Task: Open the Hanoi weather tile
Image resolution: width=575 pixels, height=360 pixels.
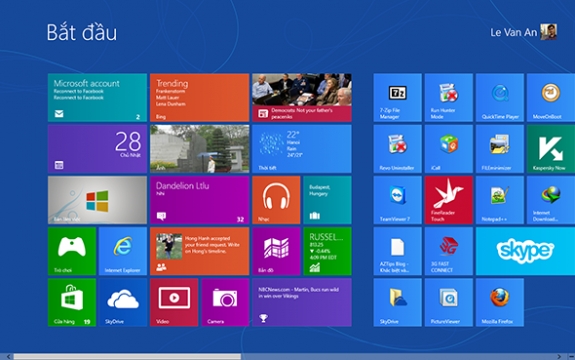Action: [x=302, y=149]
